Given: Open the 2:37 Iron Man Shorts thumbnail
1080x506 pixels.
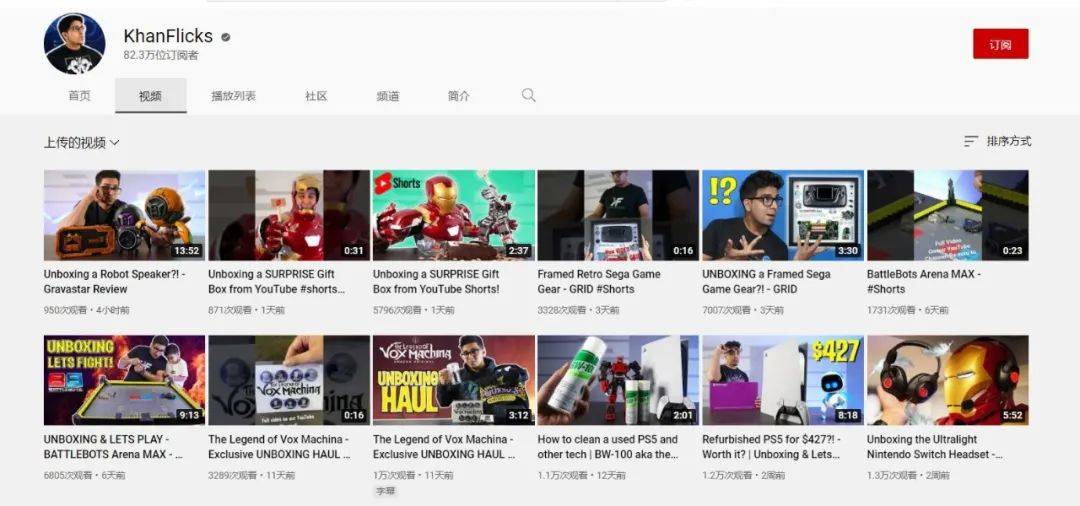Looking at the screenshot, I should [453, 215].
